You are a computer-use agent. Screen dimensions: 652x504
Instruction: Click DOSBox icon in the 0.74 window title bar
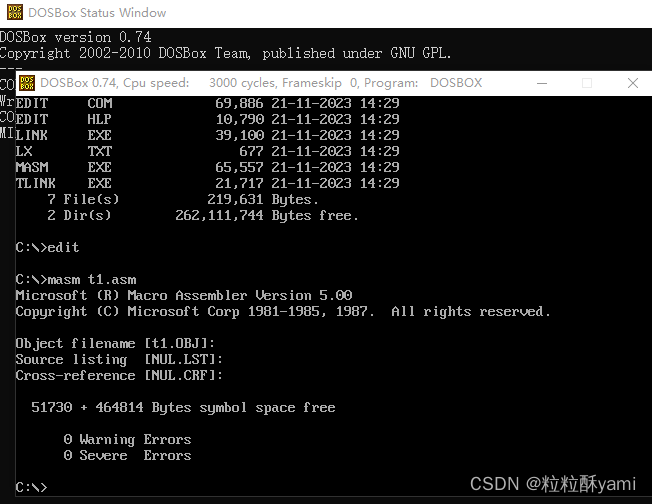point(27,83)
